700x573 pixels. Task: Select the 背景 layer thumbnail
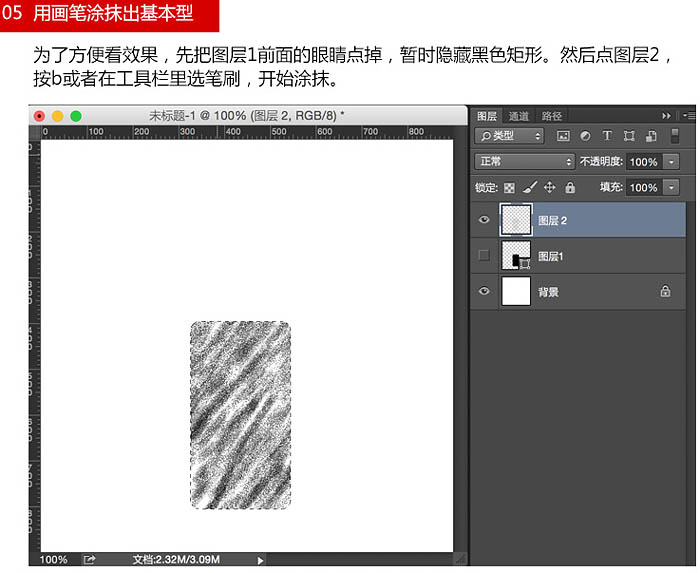point(516,291)
